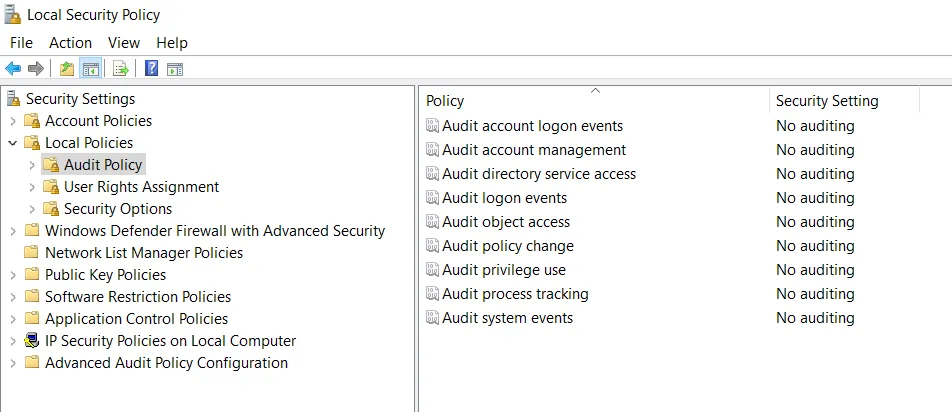Select the Audit Policy tree item
The width and height of the screenshot is (952, 412).
[x=103, y=164]
